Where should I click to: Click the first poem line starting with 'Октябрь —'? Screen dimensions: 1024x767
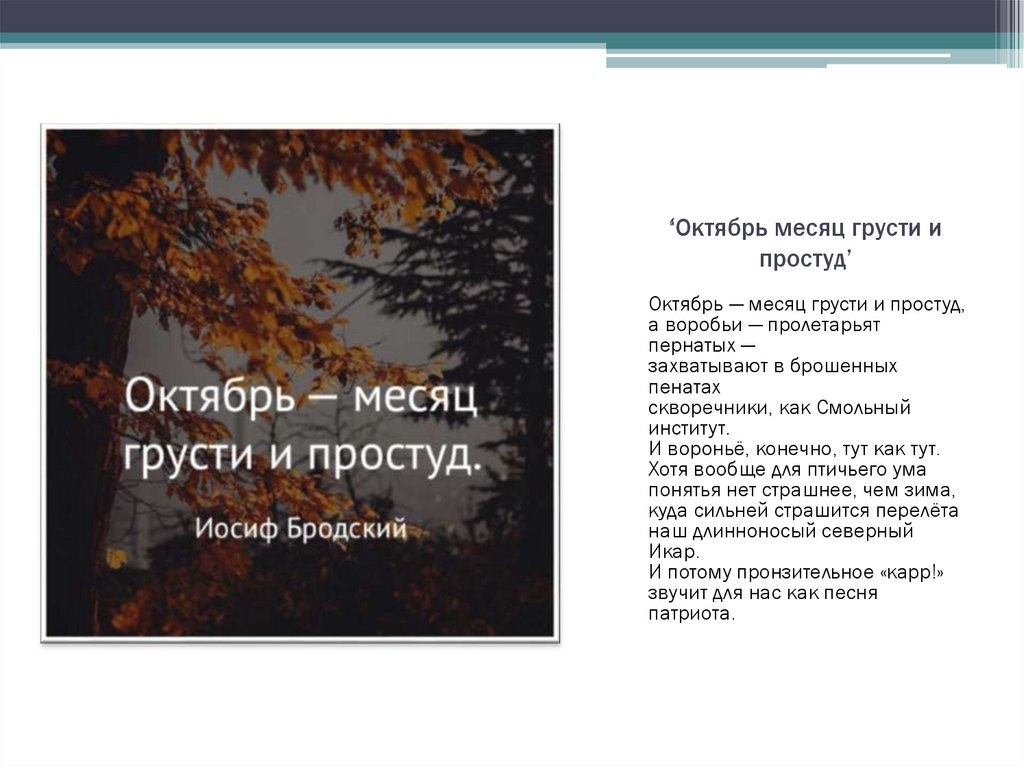[806, 303]
